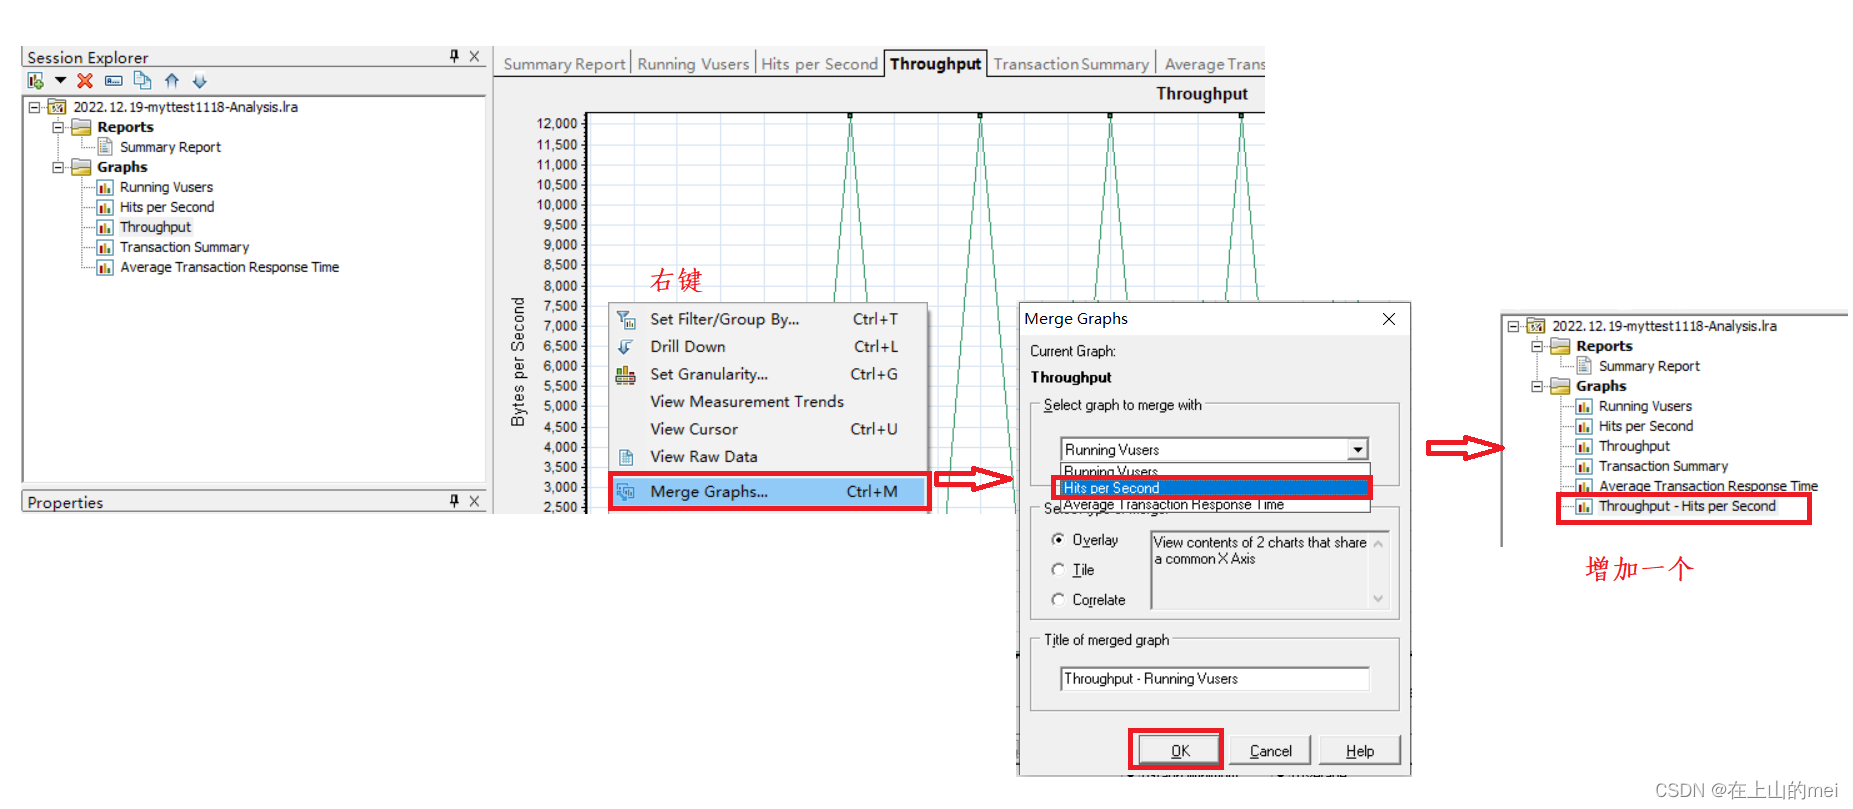Collapse the Graphs folder in right tree
1853x809 pixels.
(x=1537, y=386)
